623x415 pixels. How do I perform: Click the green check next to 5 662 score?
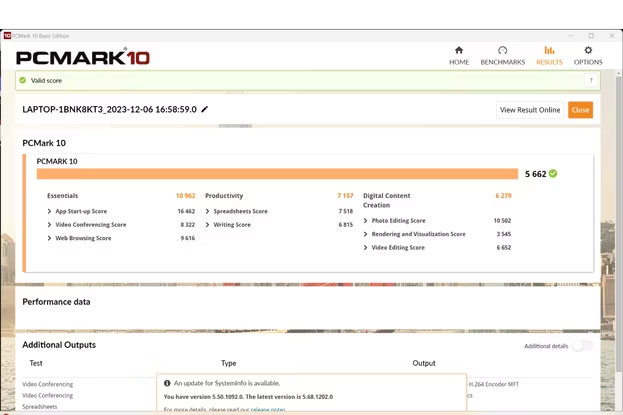pos(553,174)
